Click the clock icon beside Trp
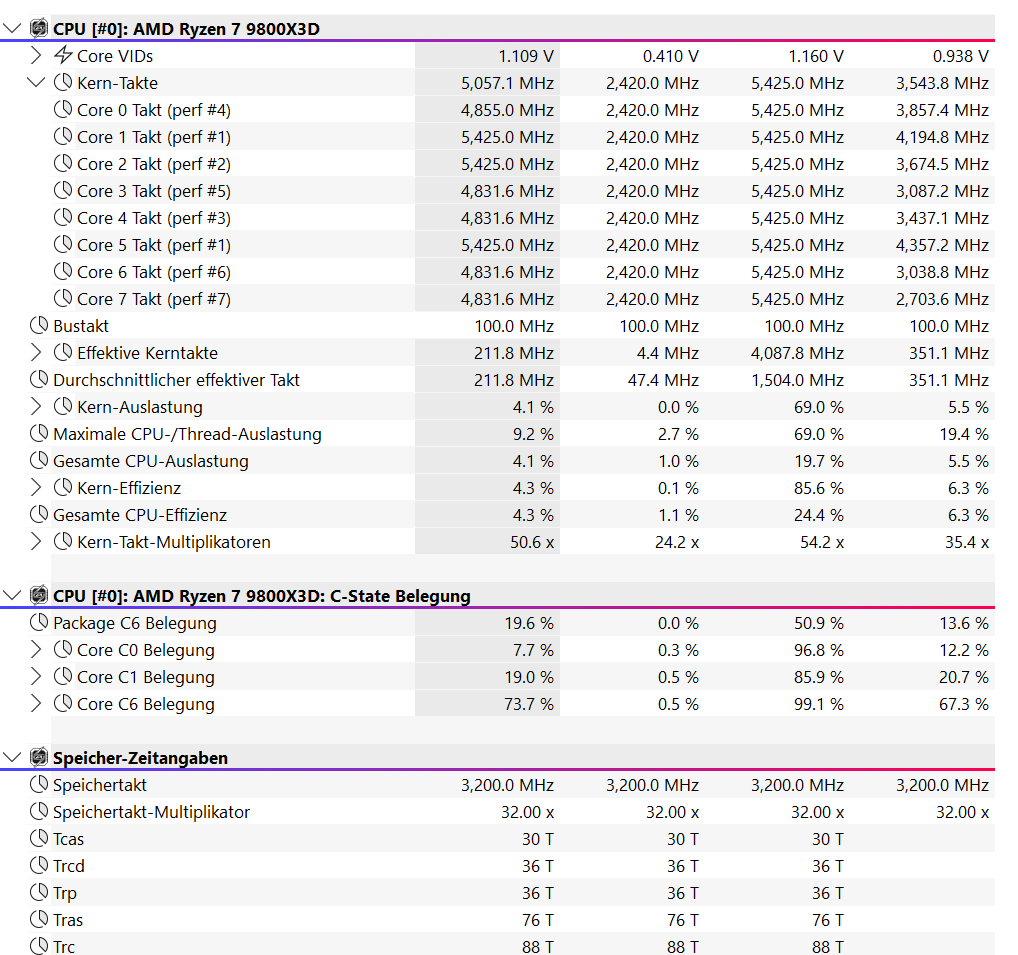Screen dimensions: 1018x955 (x=39, y=892)
